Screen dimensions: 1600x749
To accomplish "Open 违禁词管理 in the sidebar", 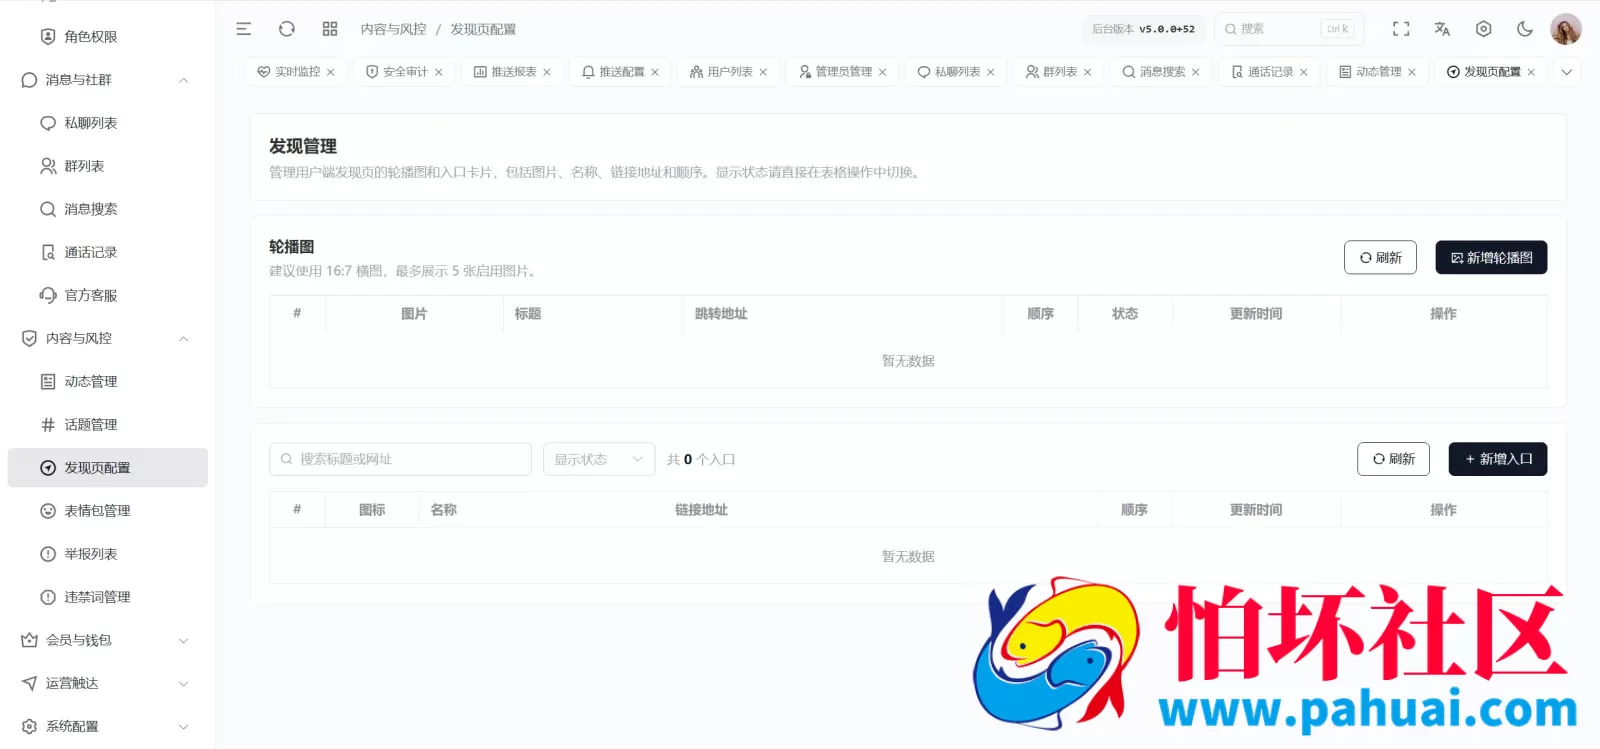I will (108, 596).
